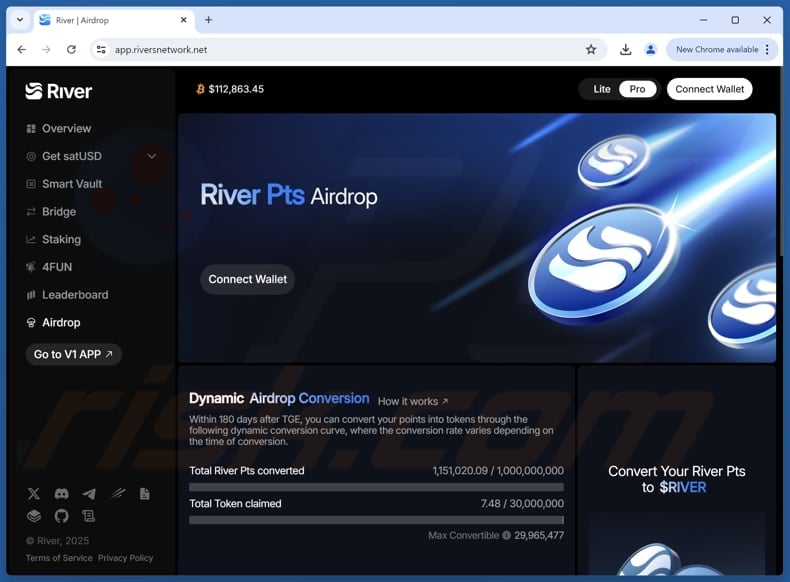Open 4FUN in the sidebar

[49, 267]
